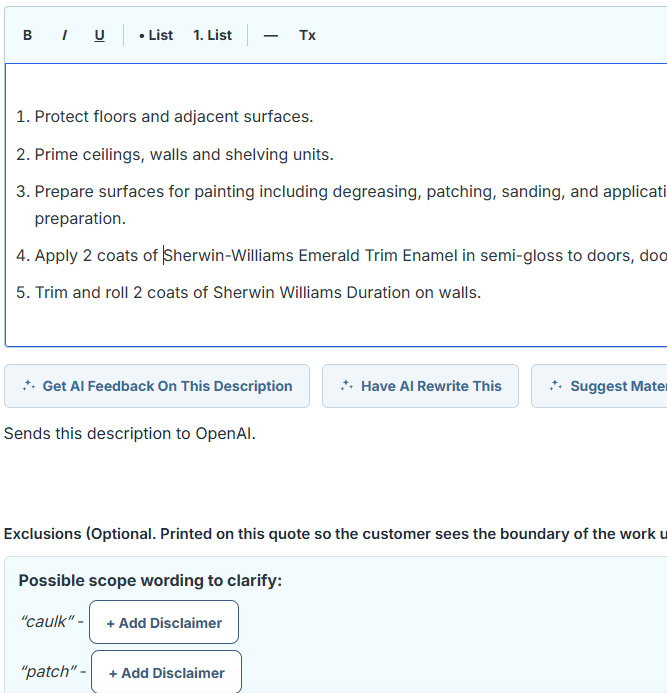Add disclaimer for the "caulk" wording
667x693 pixels.
click(164, 622)
